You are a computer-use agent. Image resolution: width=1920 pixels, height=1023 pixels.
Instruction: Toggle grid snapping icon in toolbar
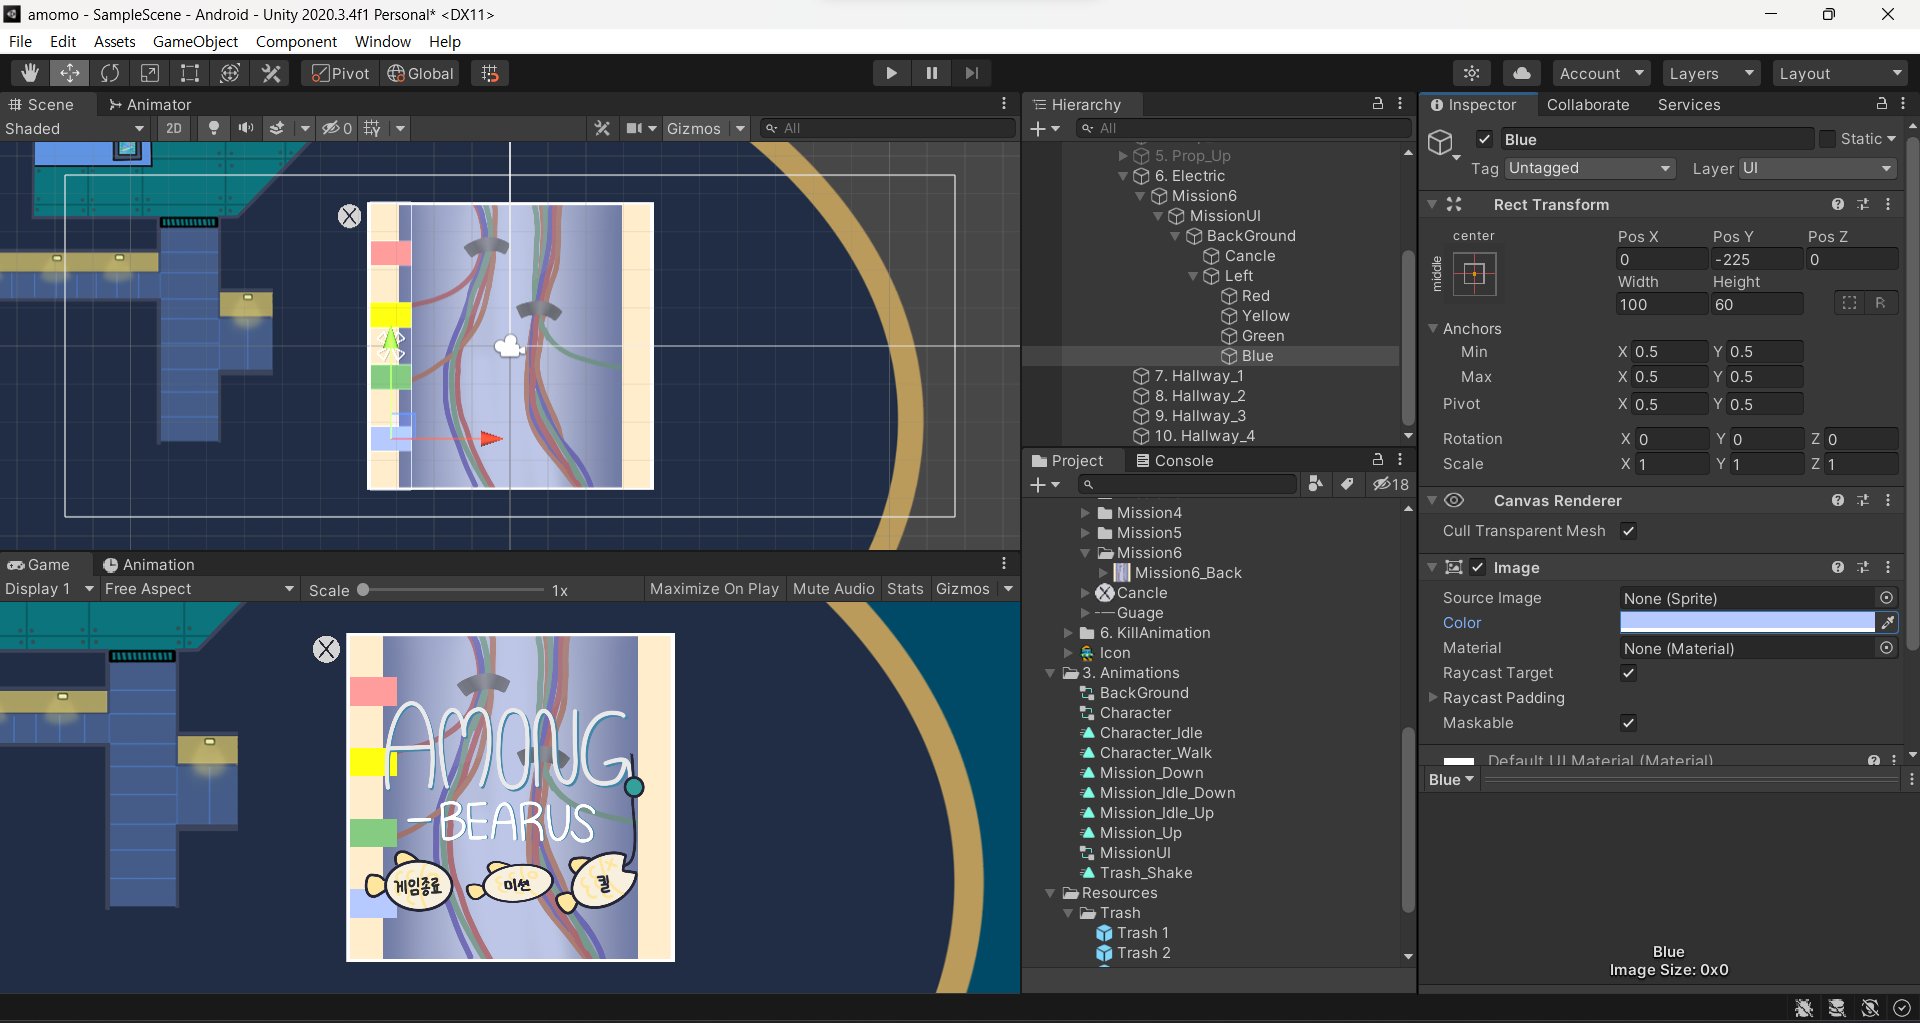(x=490, y=73)
